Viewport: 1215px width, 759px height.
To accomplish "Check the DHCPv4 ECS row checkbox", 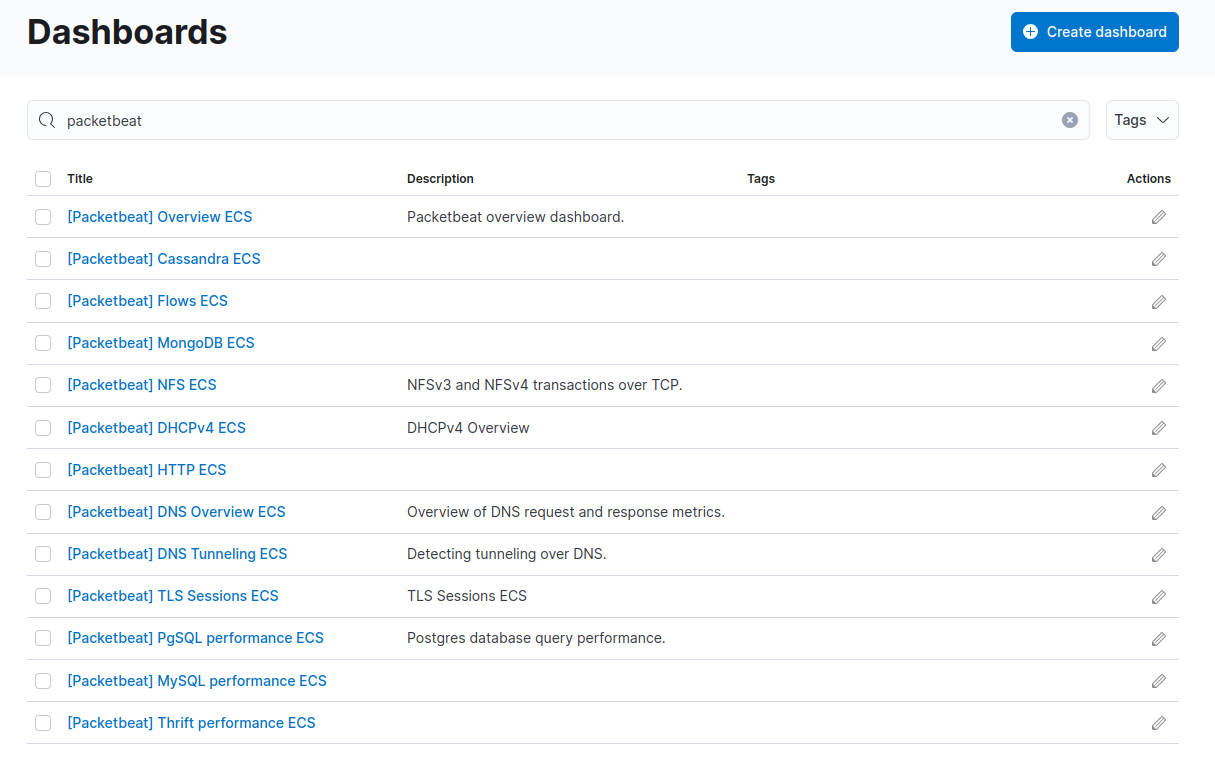I will pos(43,428).
